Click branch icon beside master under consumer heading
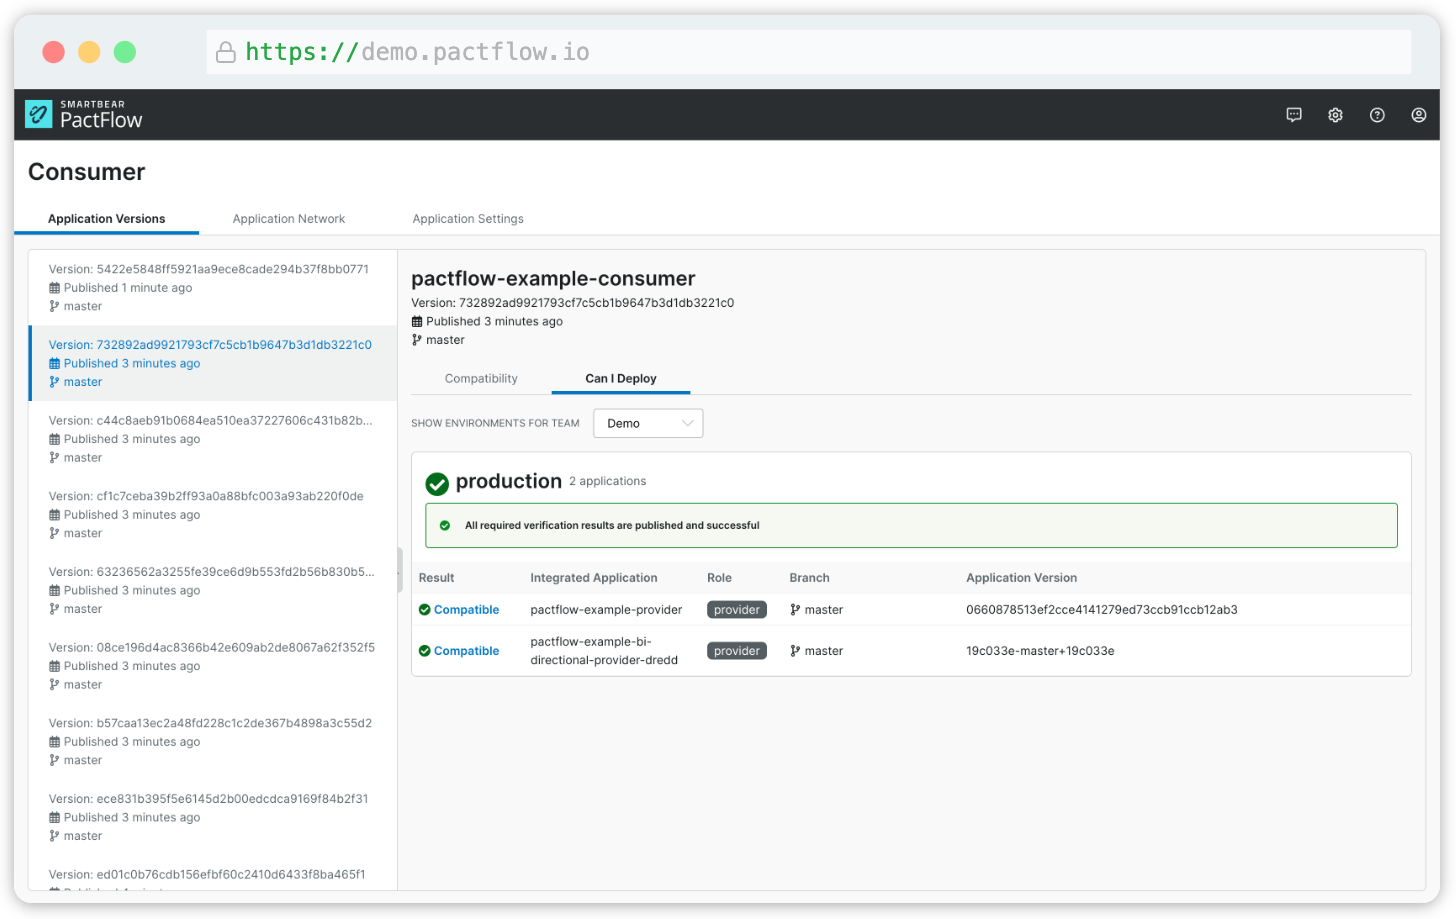Image resolution: width=1456 pixels, height=919 pixels. coord(417,340)
